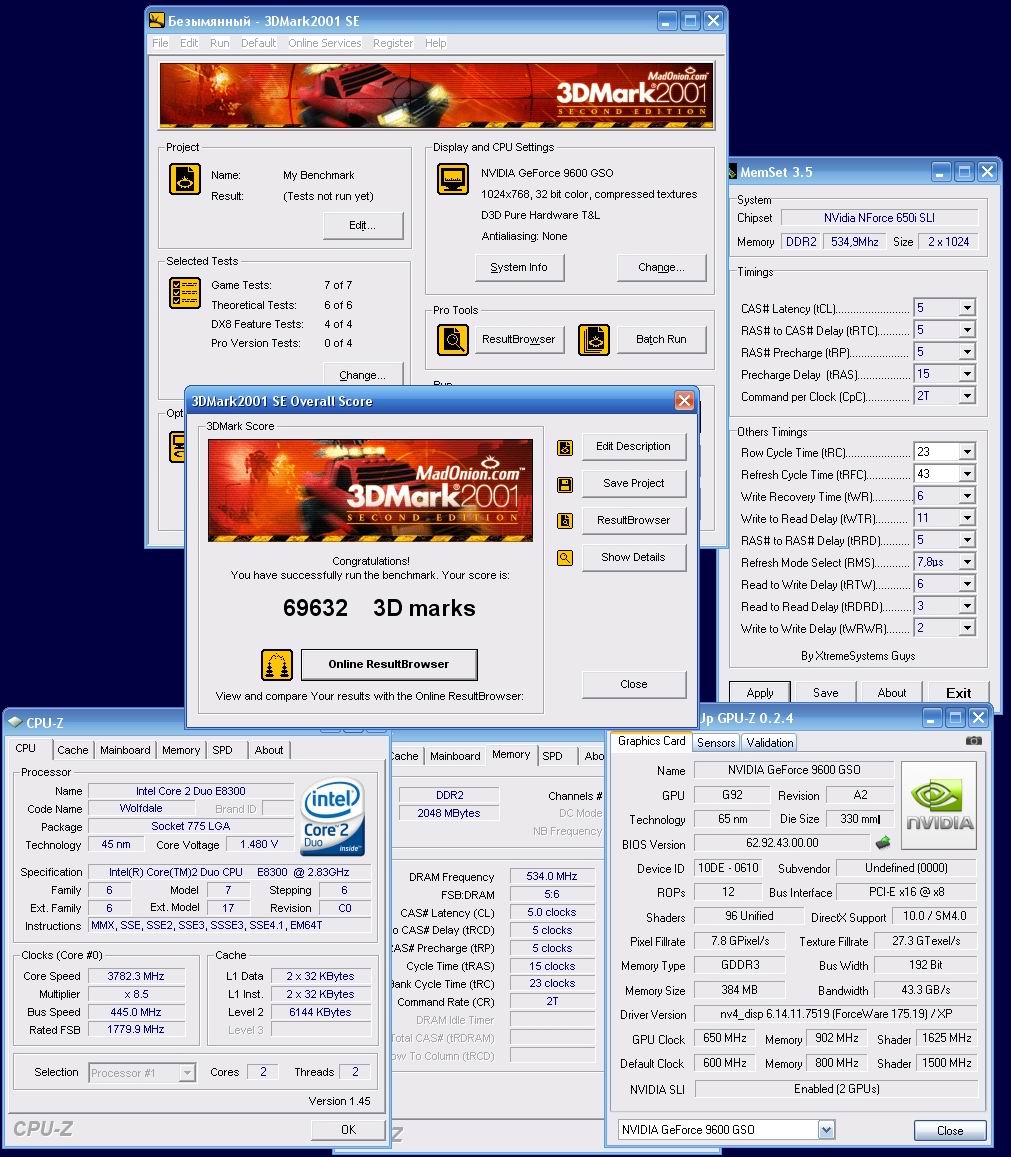The width and height of the screenshot is (1011, 1157).
Task: Click OK button in CPU-Z
Action: click(x=348, y=1129)
